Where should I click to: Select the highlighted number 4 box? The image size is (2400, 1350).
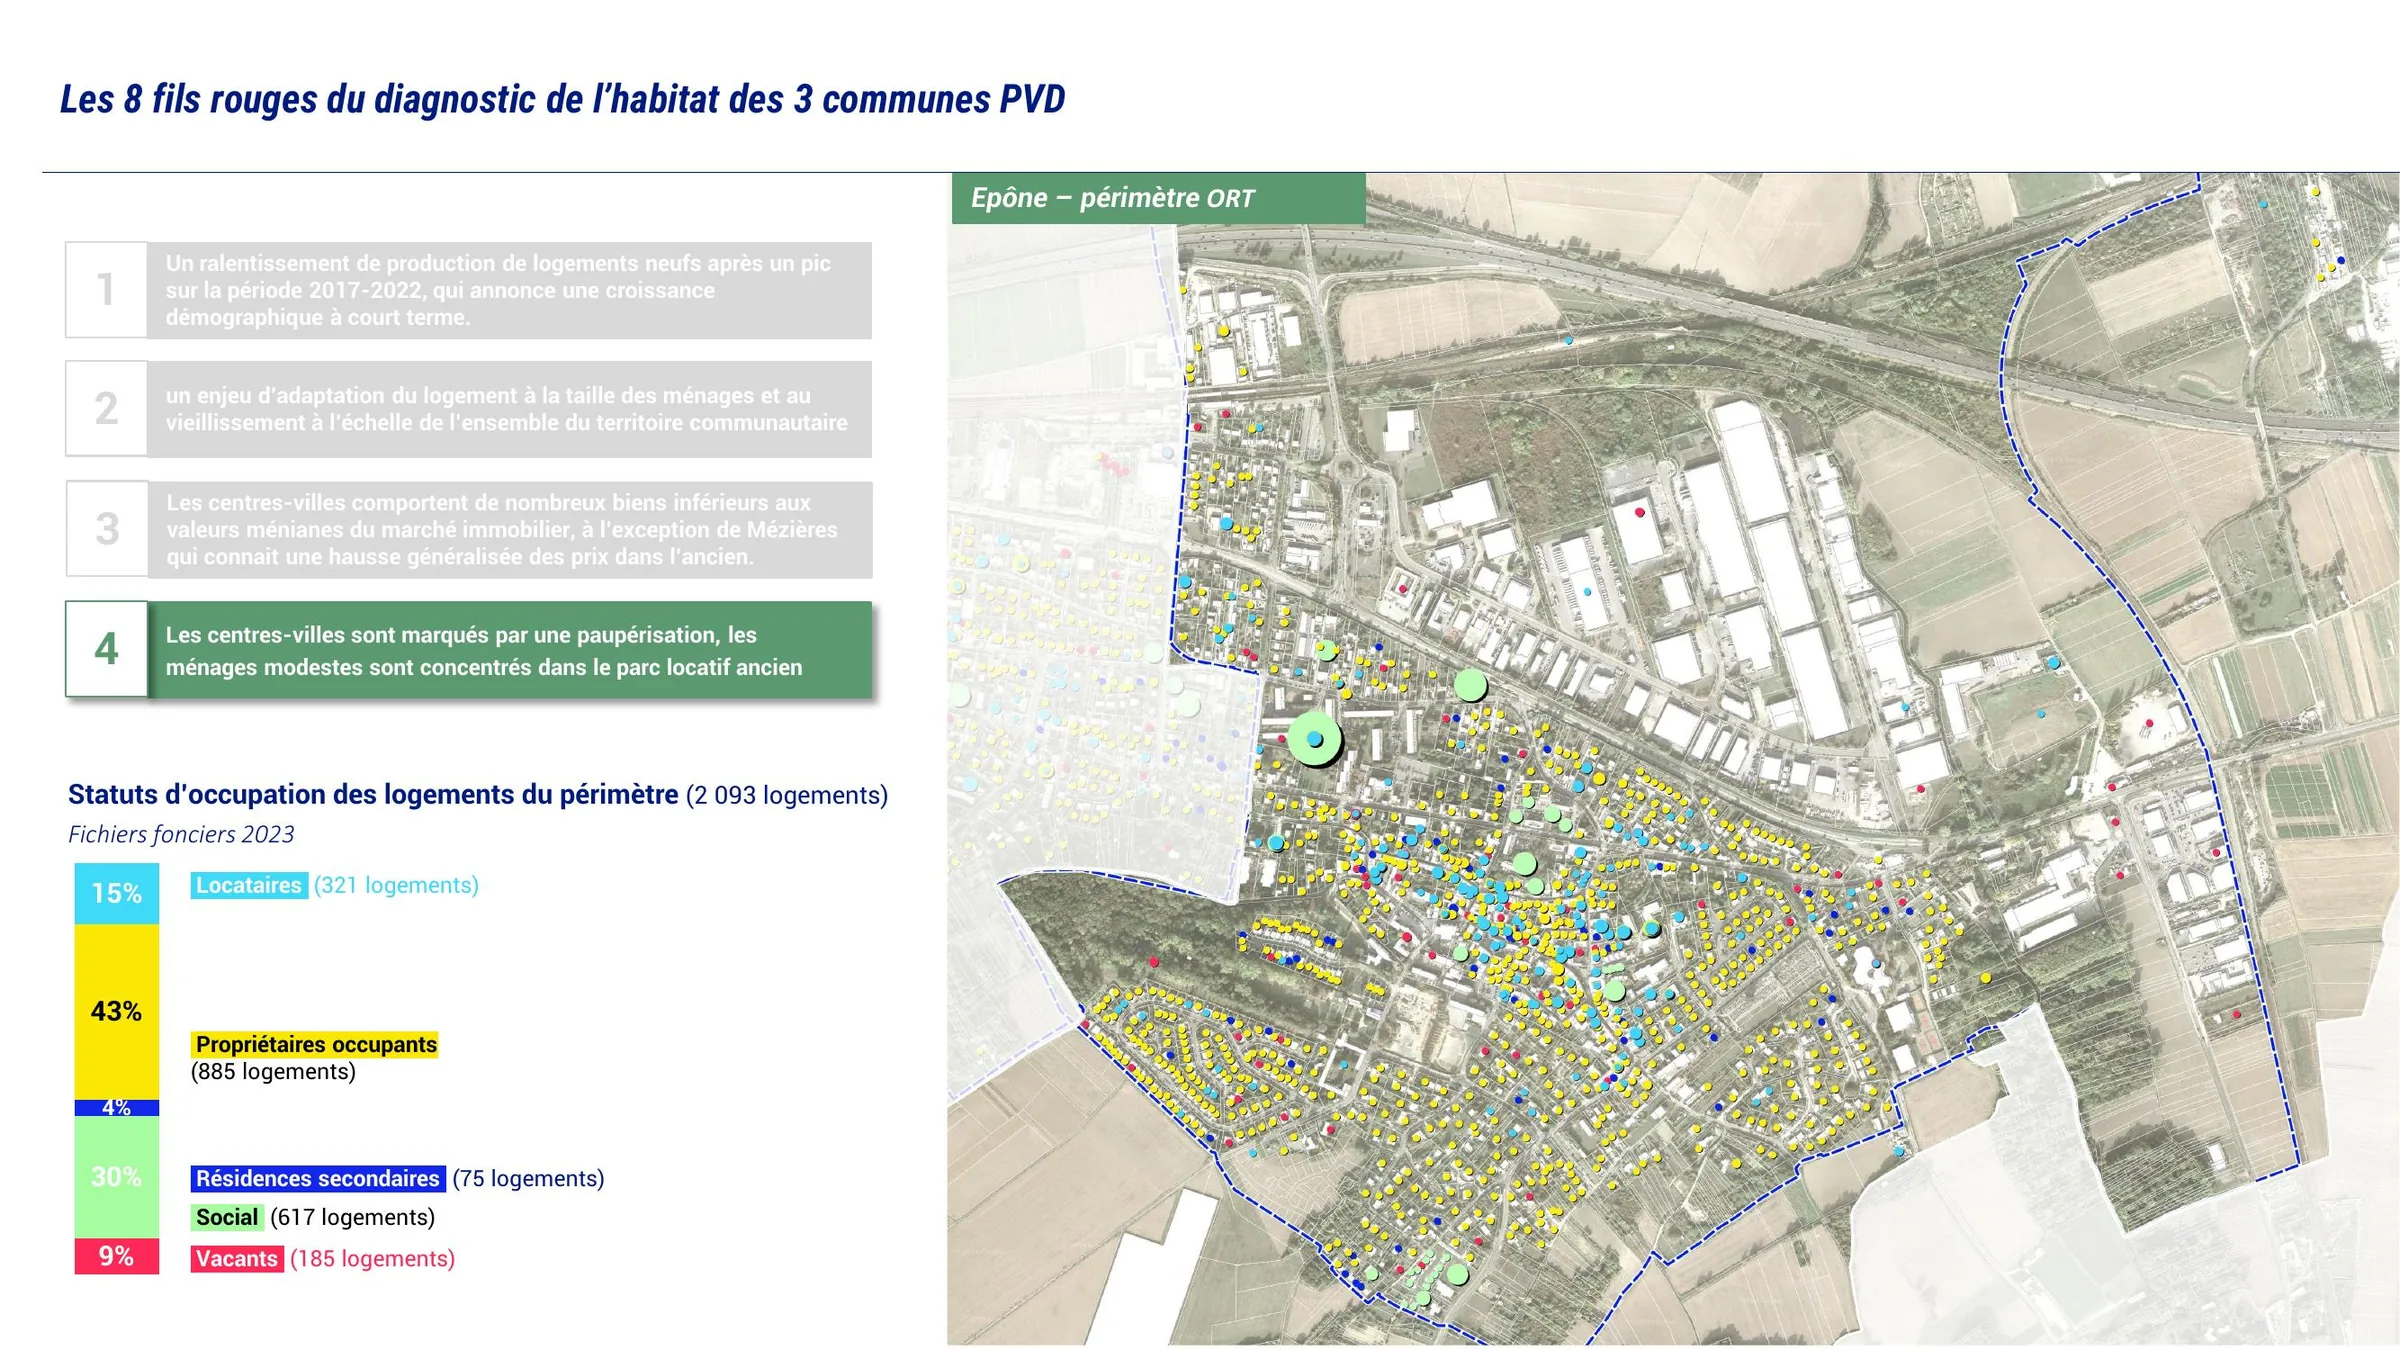(x=107, y=649)
